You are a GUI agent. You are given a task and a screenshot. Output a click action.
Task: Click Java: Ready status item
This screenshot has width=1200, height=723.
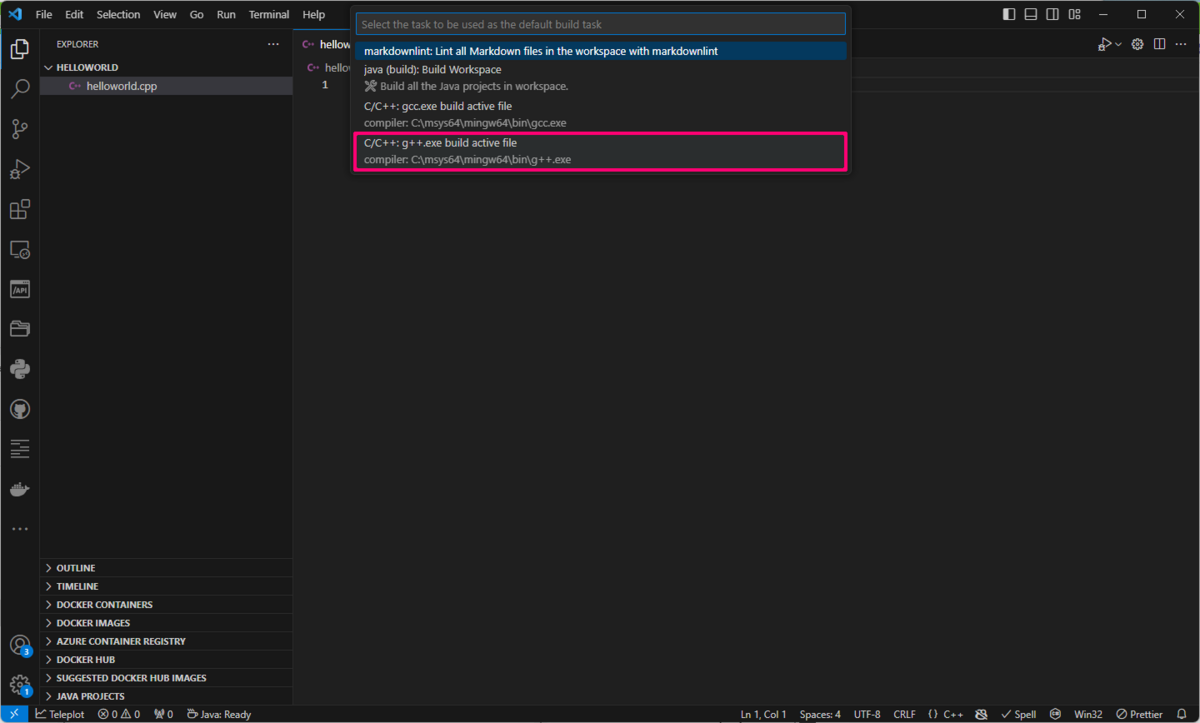[x=219, y=714]
